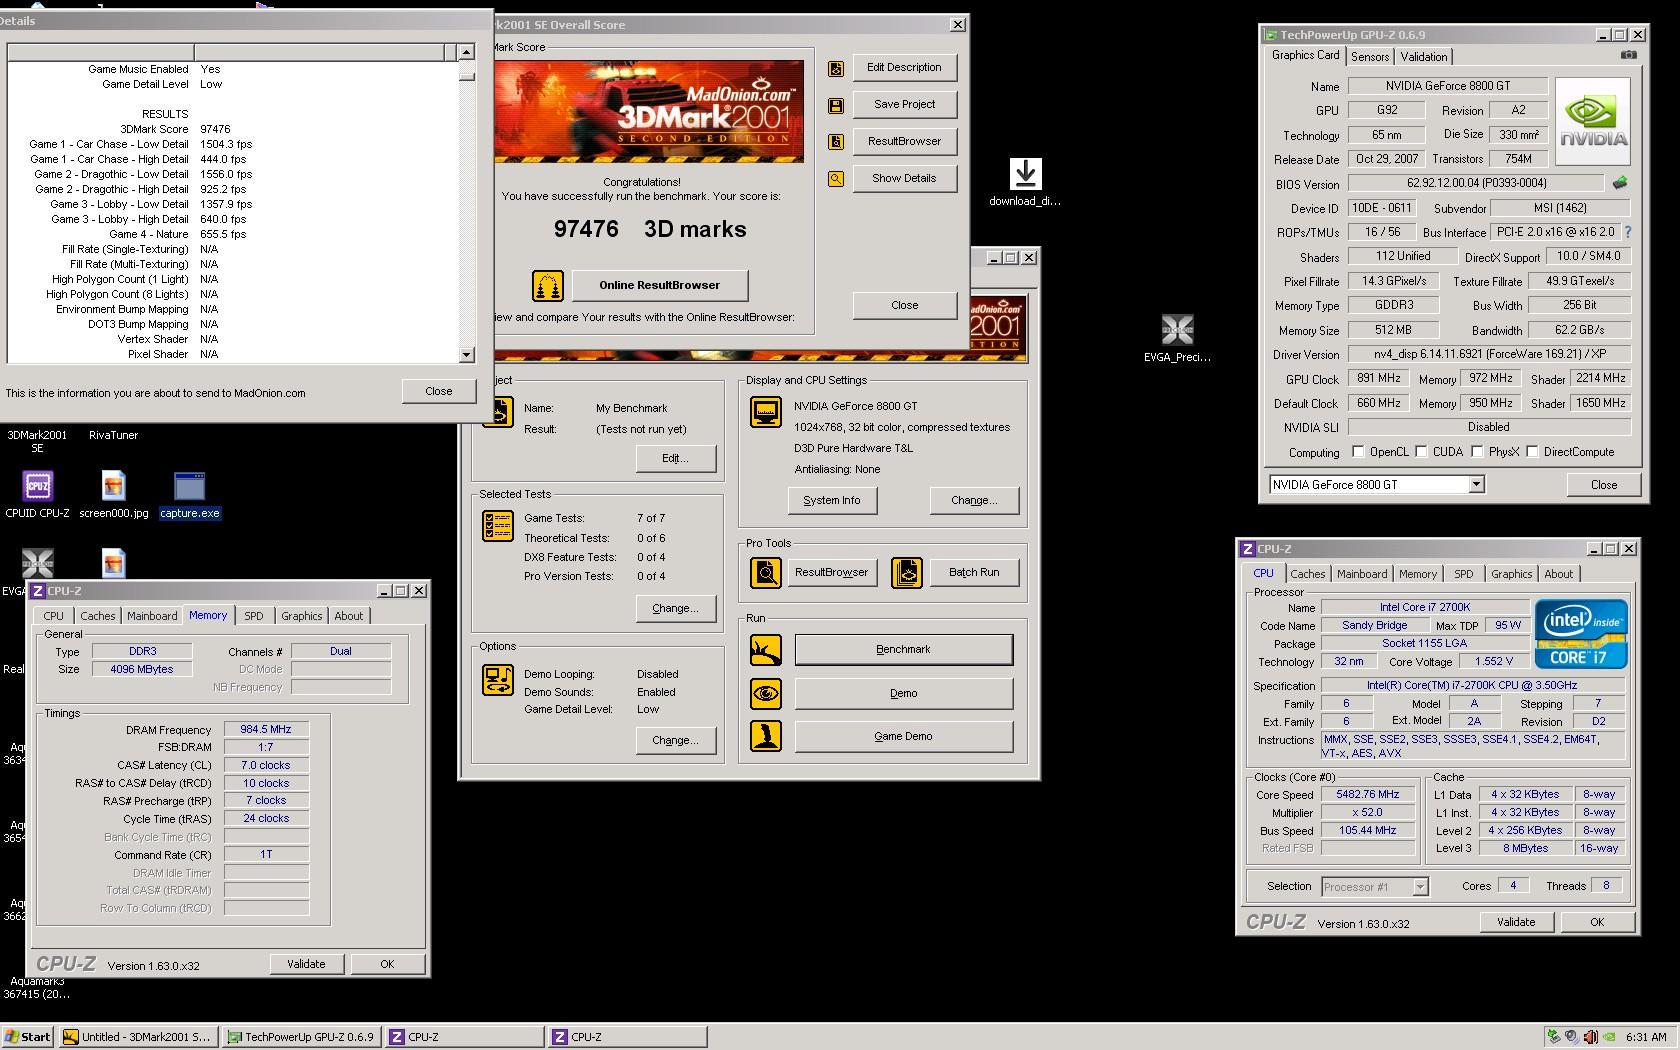
Task: Select the download desktop icon
Action: click(1025, 182)
